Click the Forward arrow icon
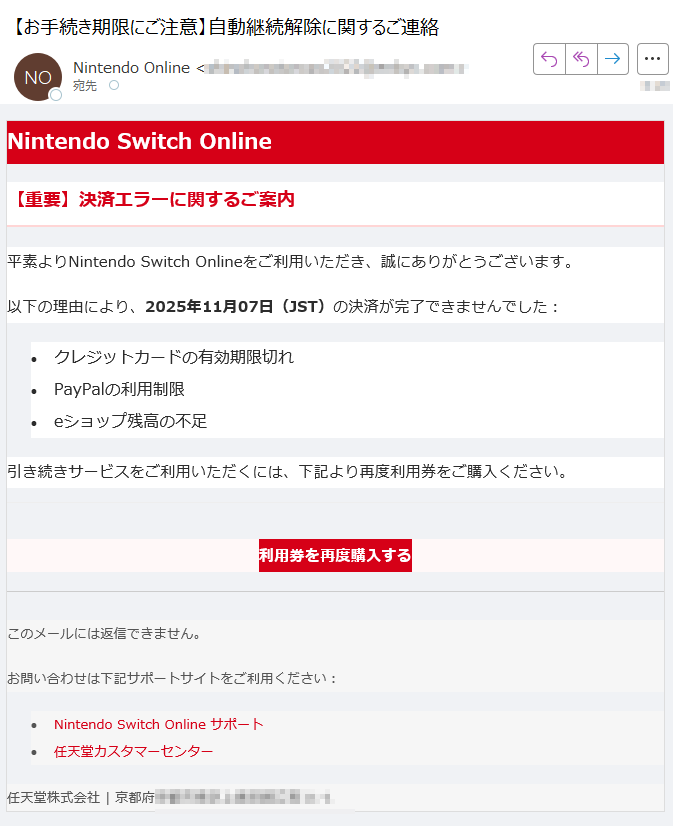The width and height of the screenshot is (673, 826). 612,59
